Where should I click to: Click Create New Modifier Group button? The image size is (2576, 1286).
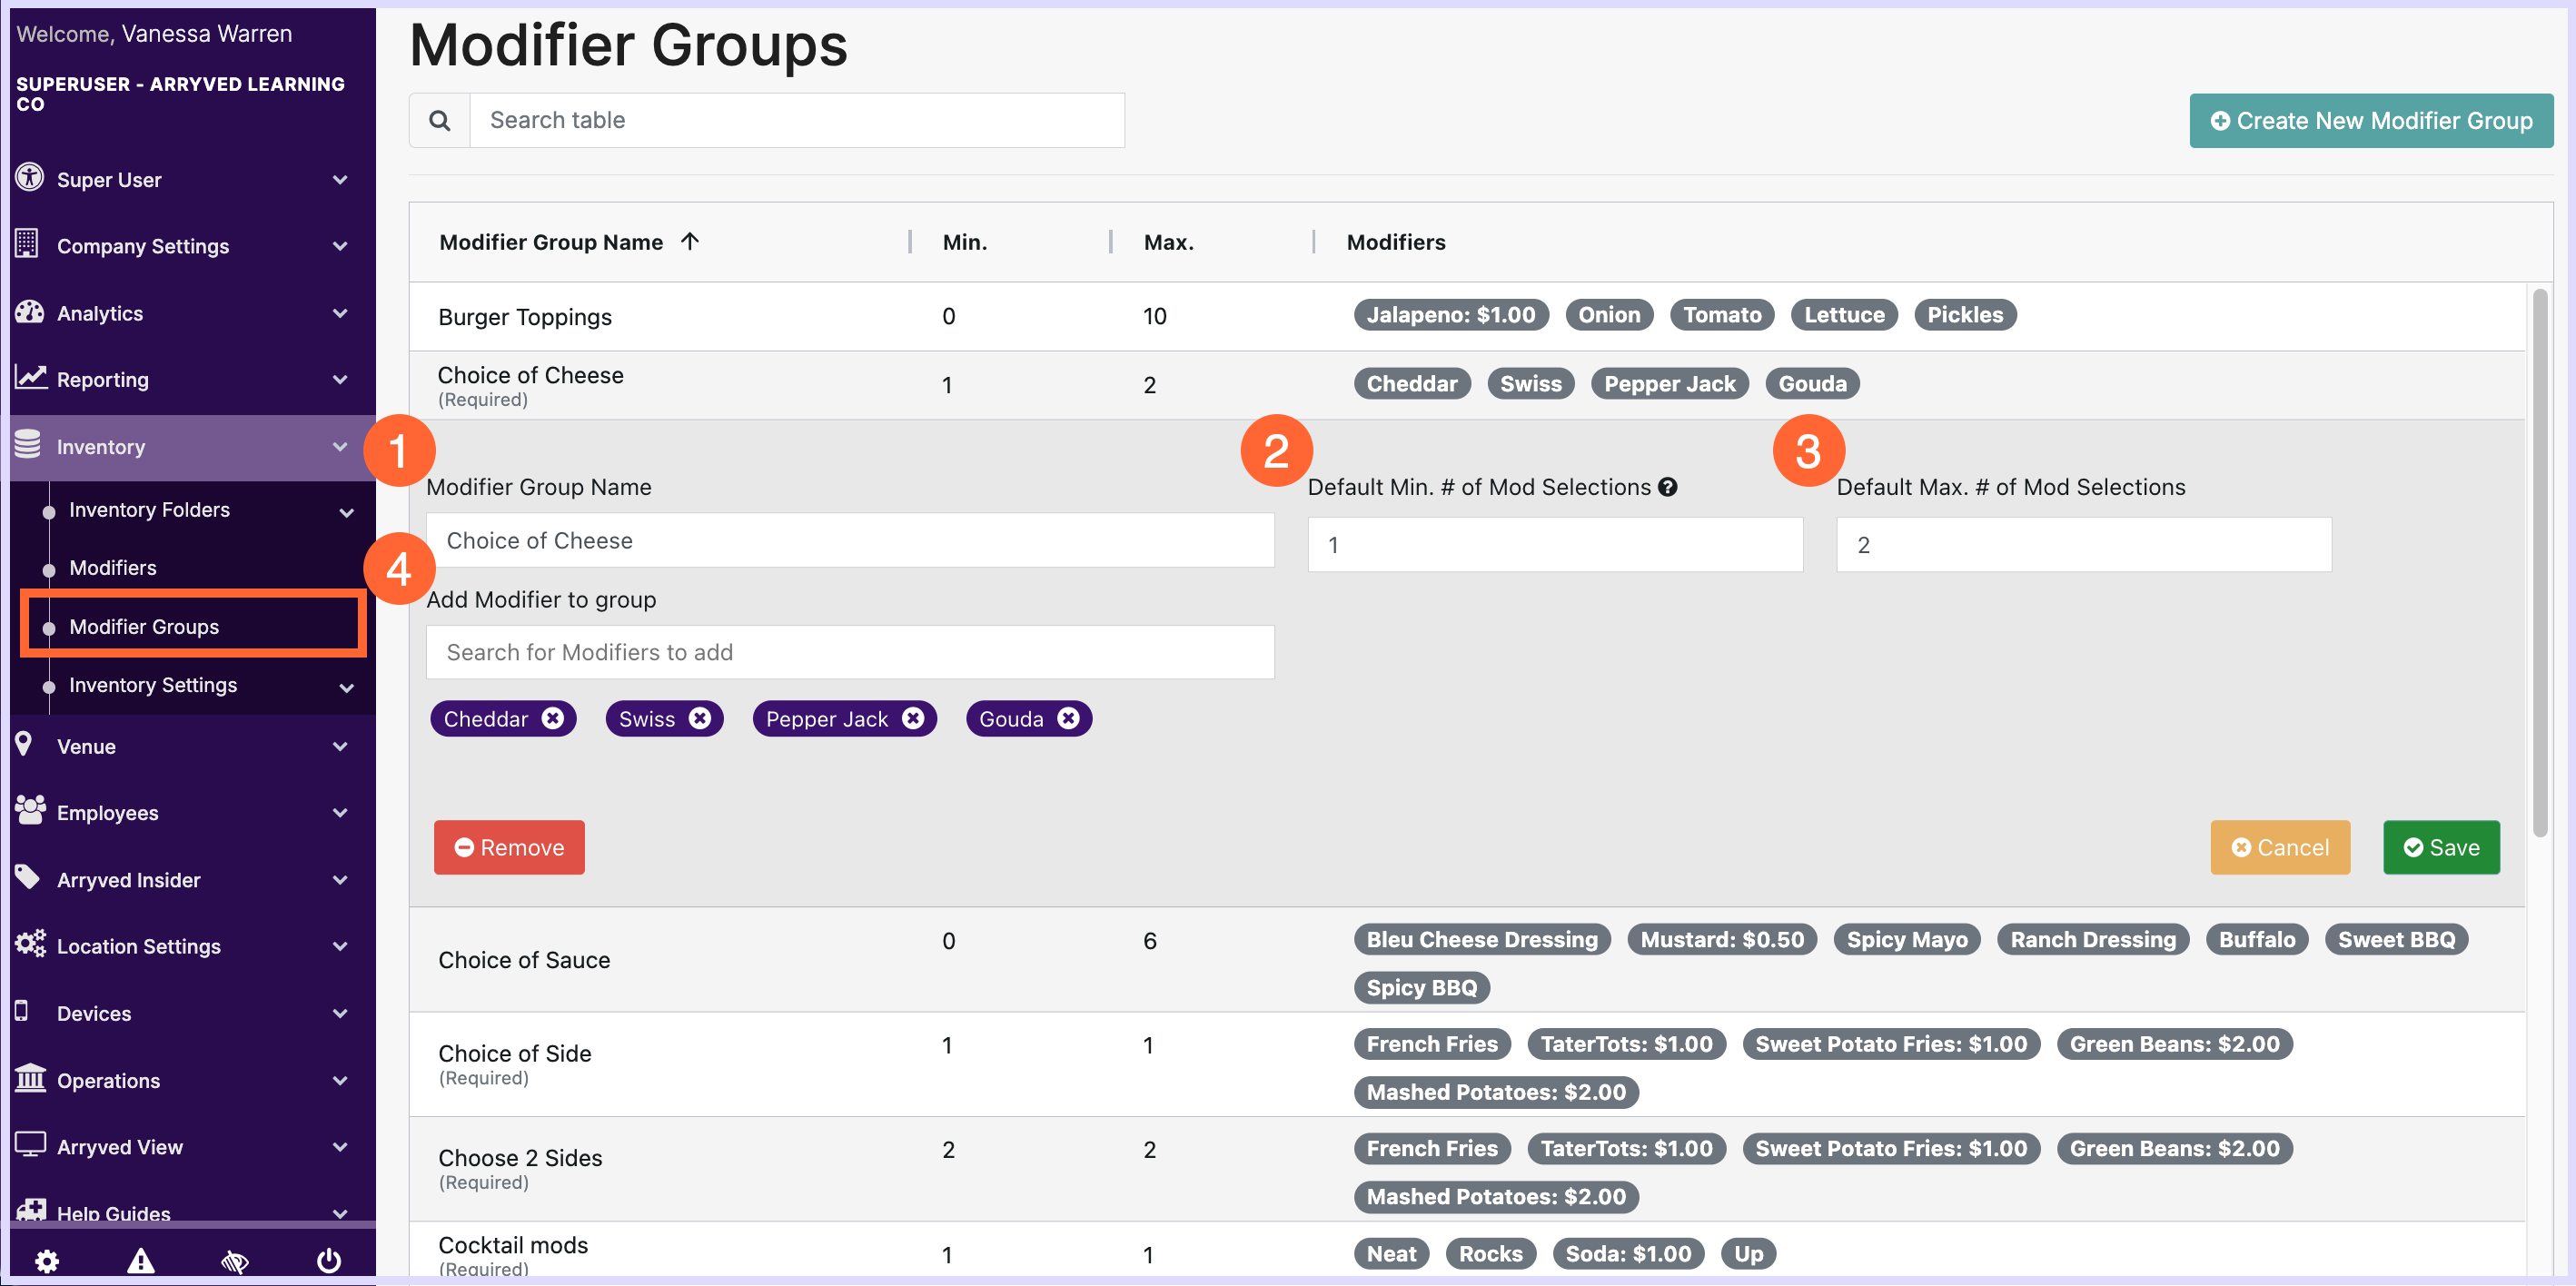(2370, 120)
